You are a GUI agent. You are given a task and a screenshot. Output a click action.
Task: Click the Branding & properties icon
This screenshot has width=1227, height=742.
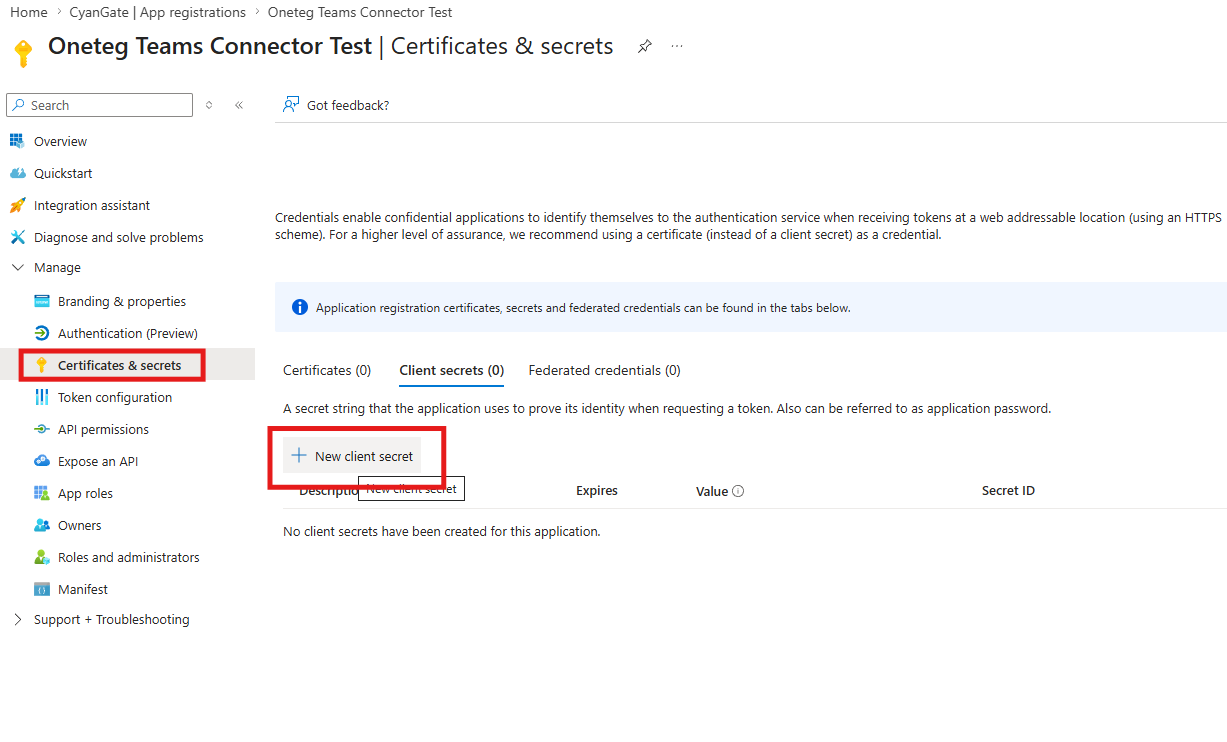click(41, 301)
